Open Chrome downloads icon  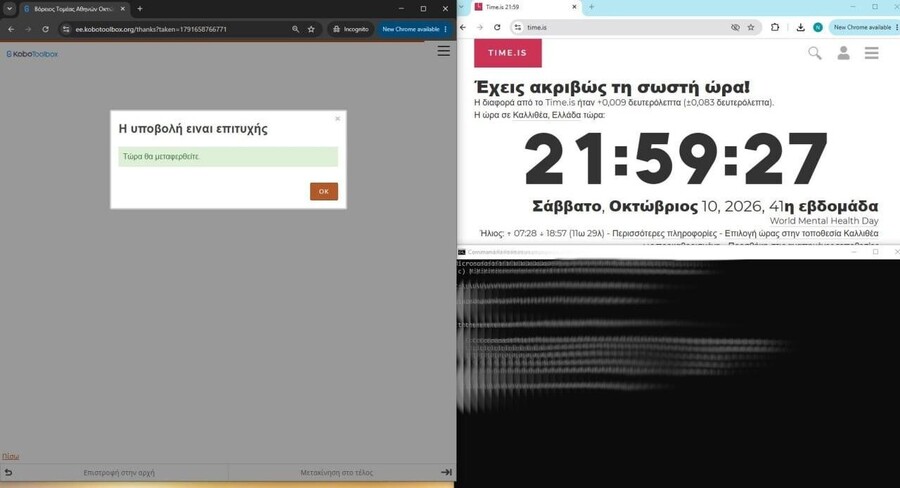(x=800, y=27)
